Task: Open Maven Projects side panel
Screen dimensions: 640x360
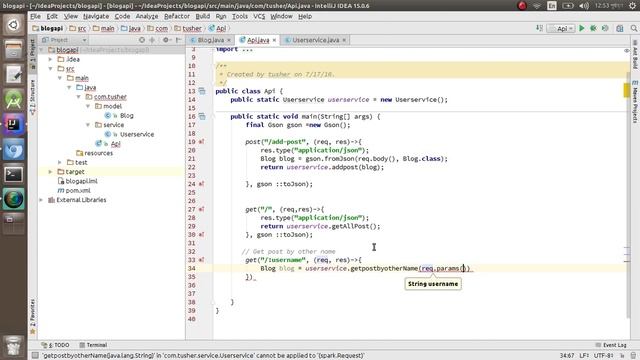Action: coord(635,102)
